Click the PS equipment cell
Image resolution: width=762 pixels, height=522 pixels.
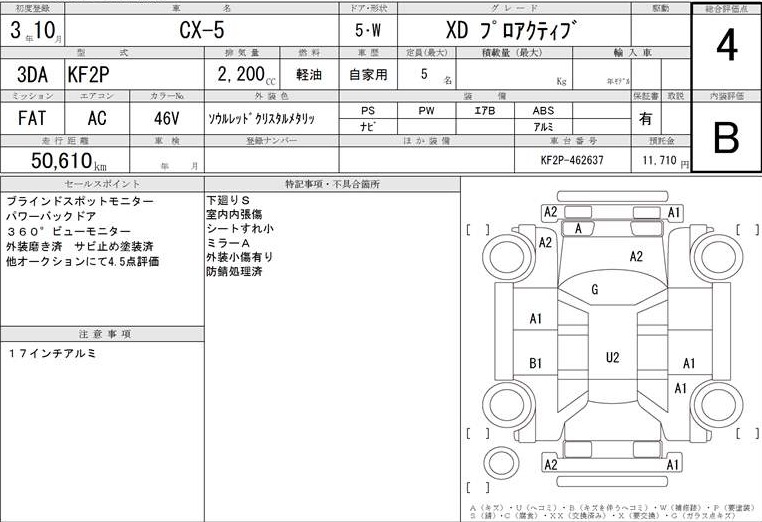tap(366, 110)
